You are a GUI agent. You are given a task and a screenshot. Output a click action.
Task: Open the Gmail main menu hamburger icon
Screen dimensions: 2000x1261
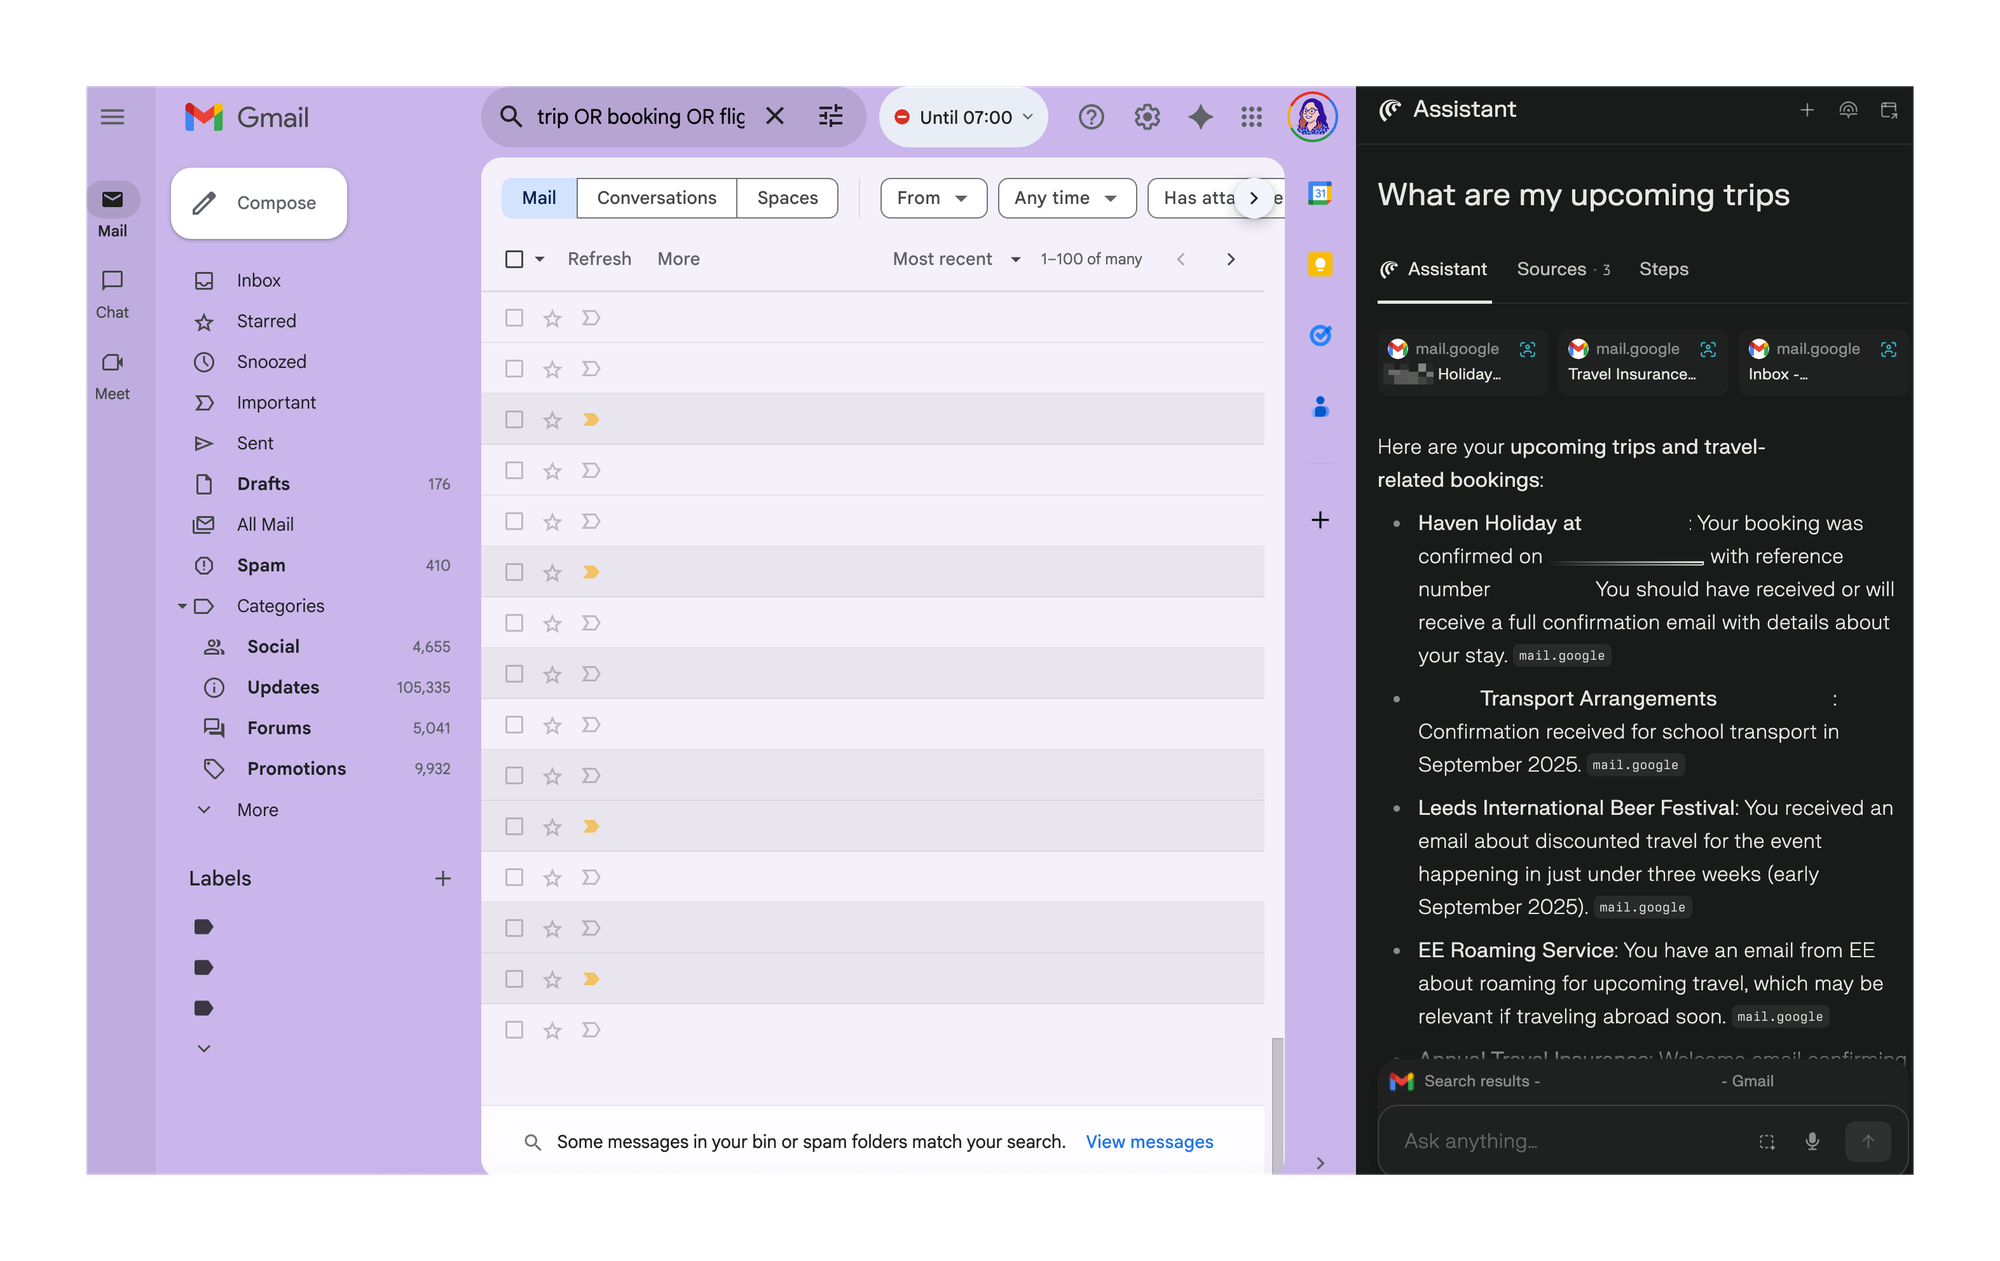112,117
